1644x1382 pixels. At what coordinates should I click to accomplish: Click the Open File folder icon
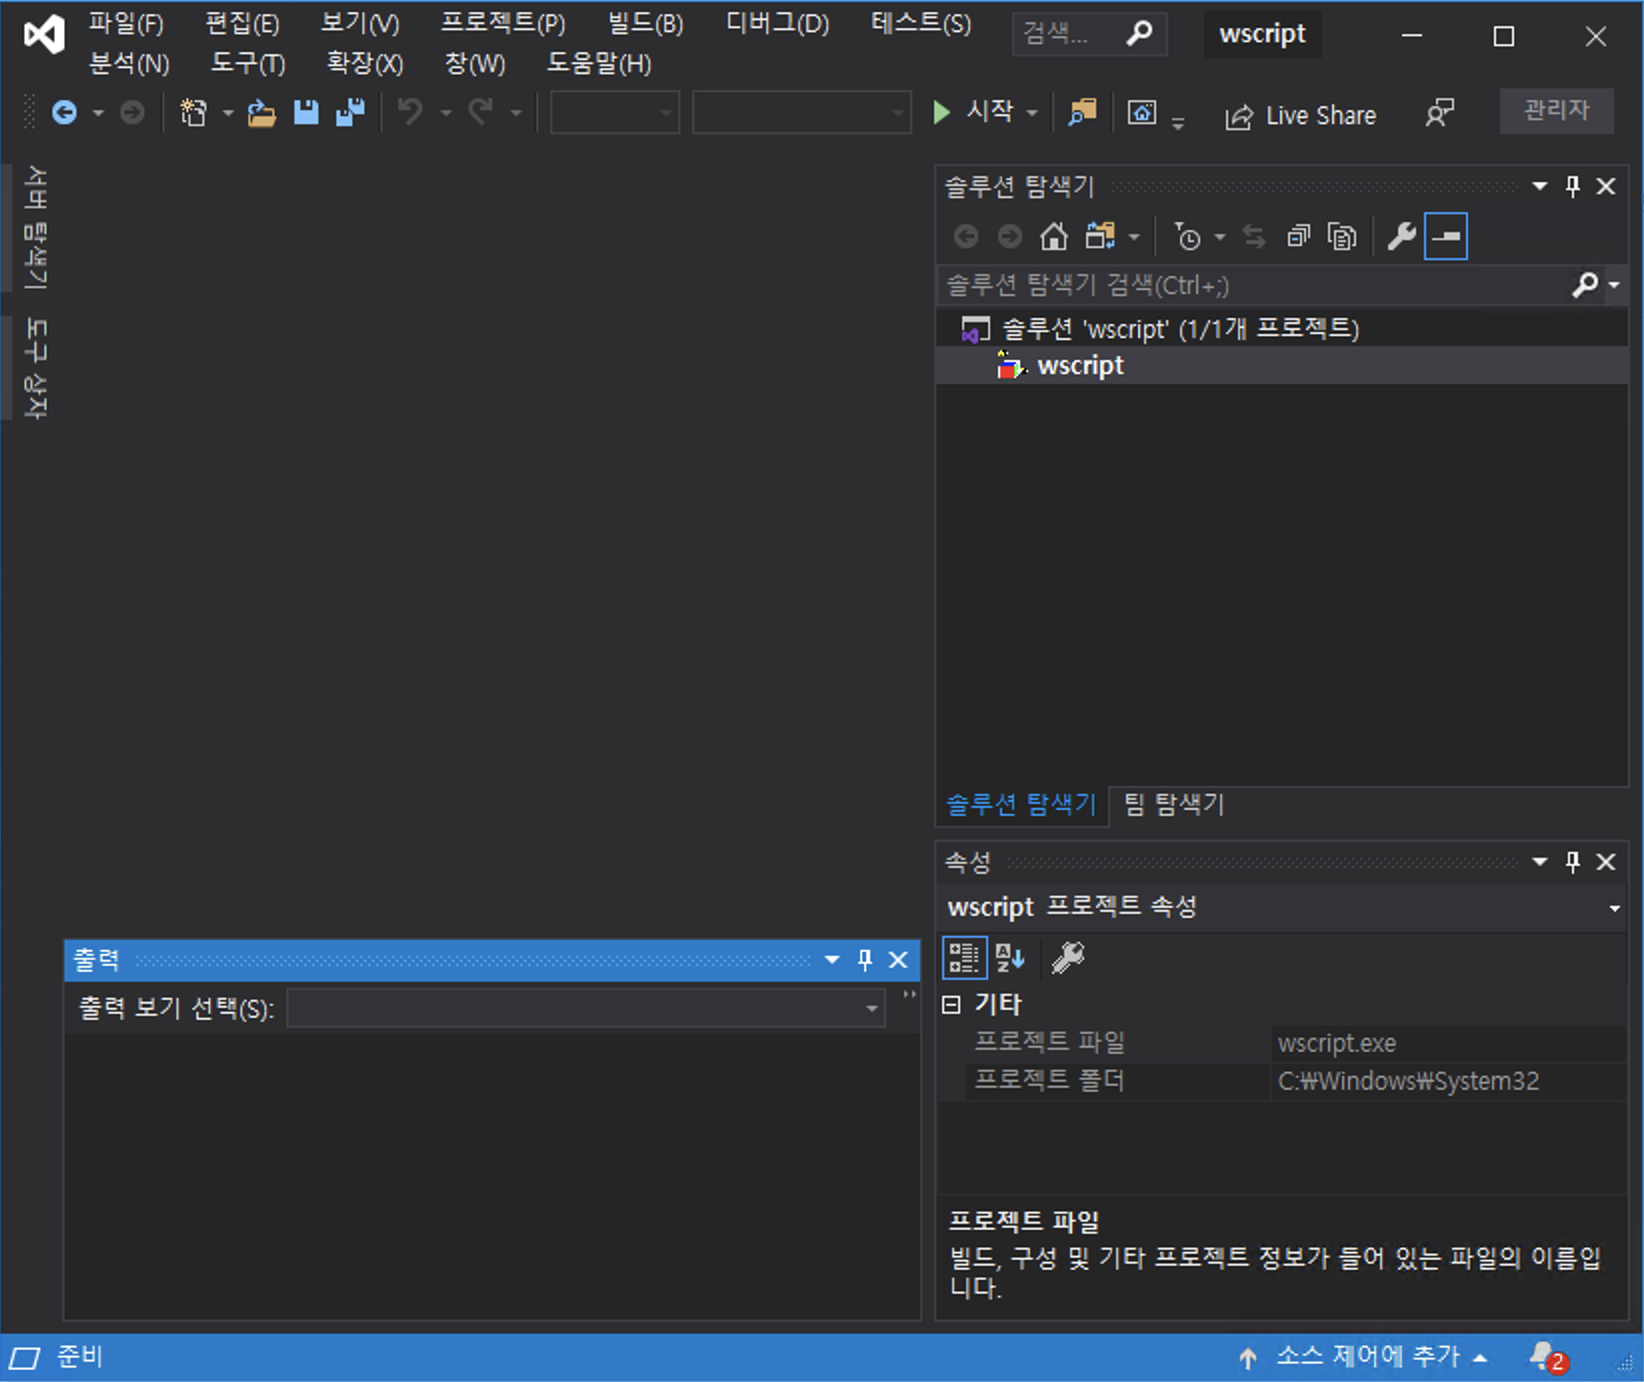[x=261, y=112]
